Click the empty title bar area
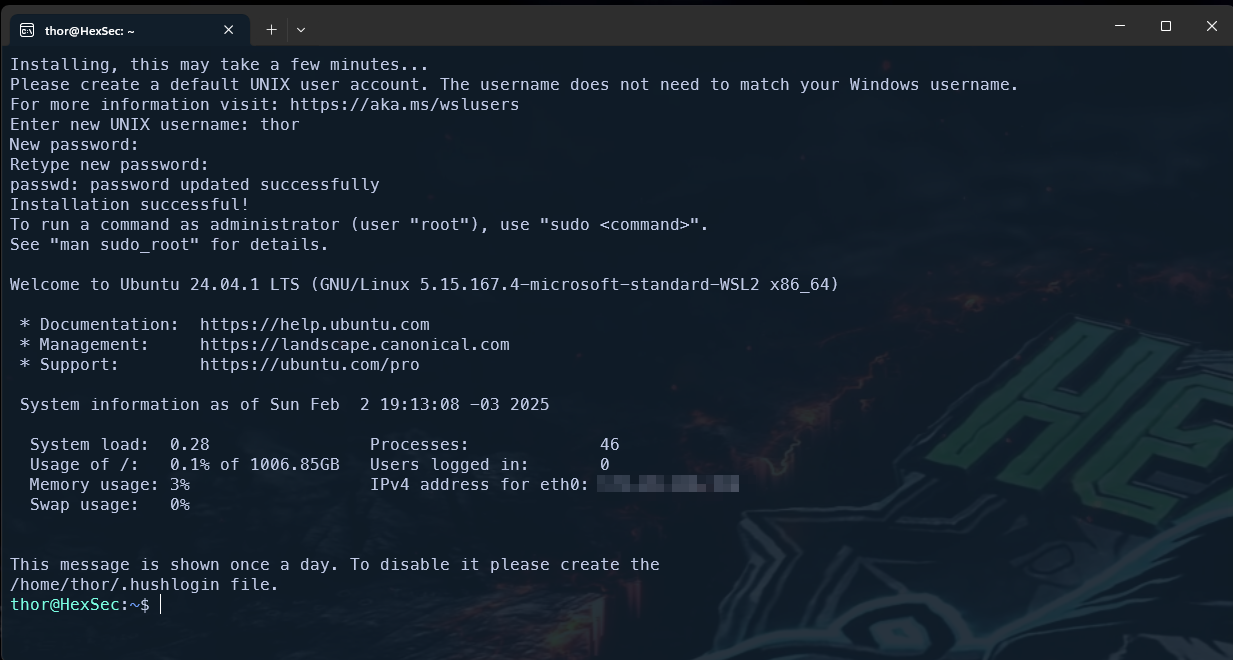1233x660 pixels. [700, 28]
